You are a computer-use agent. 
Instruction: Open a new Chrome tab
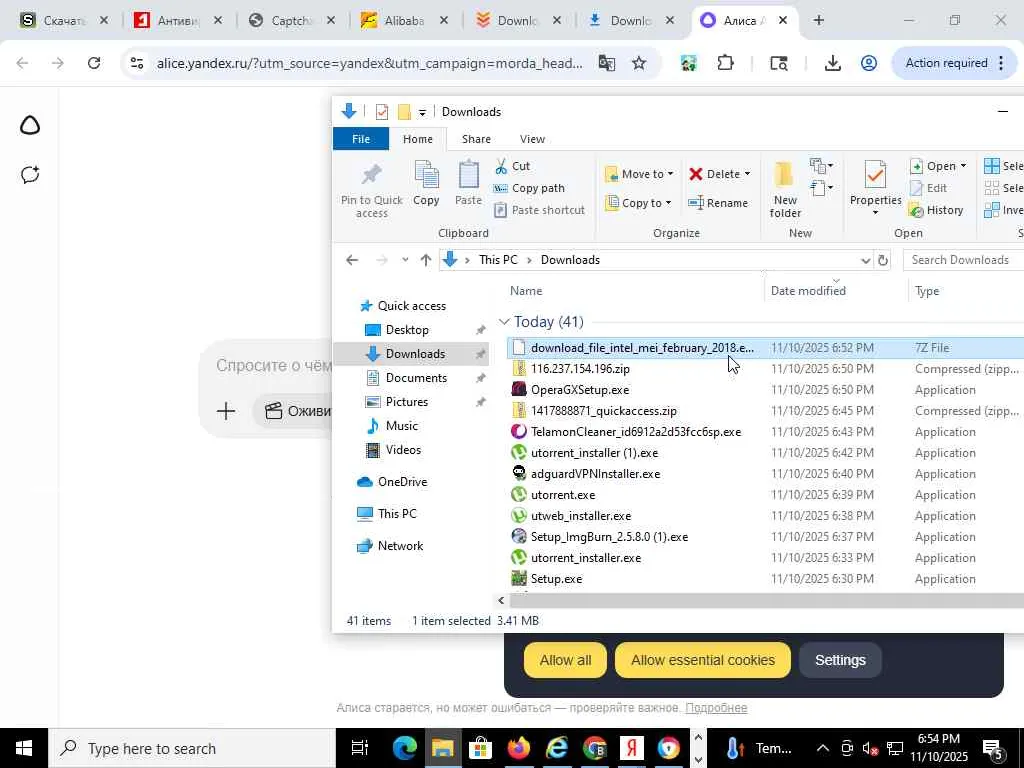818,20
